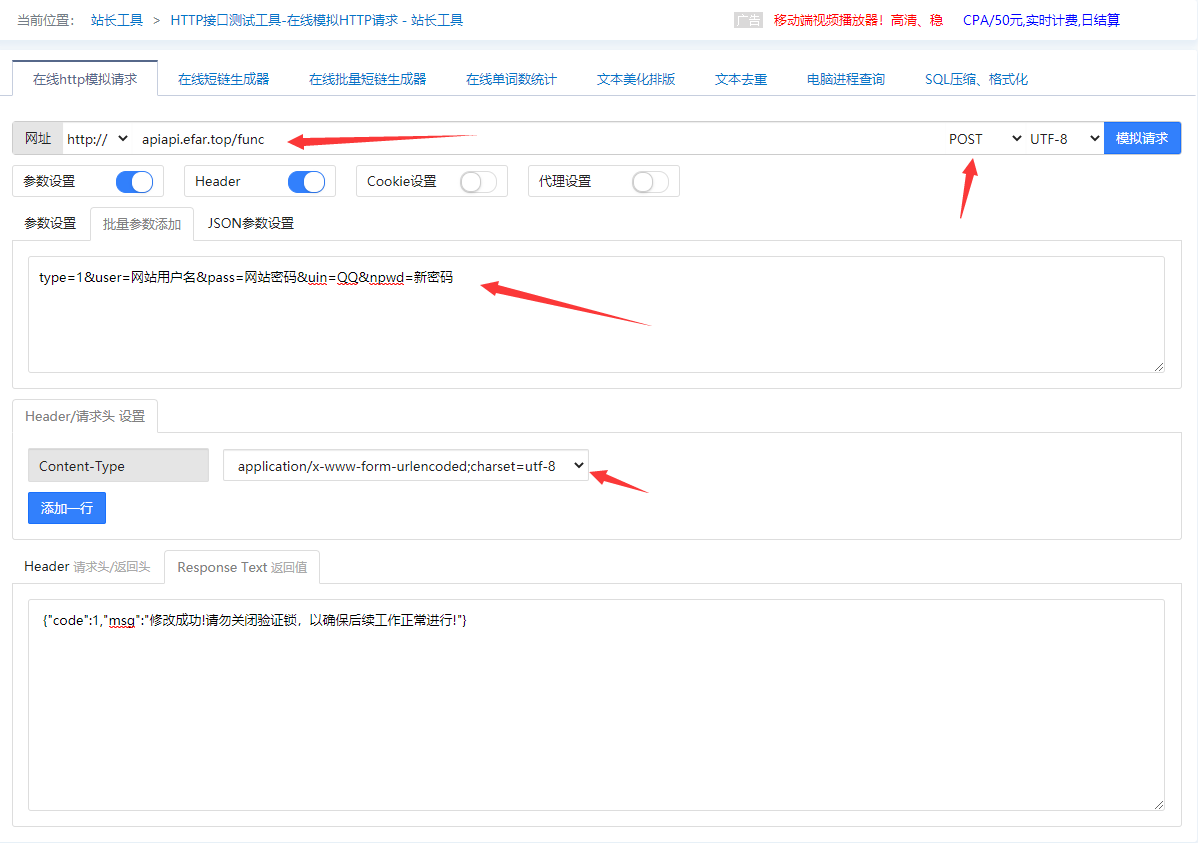The height and width of the screenshot is (843, 1198).
Task: Click the 站长工具 breadcrumb link
Action: 117,20
